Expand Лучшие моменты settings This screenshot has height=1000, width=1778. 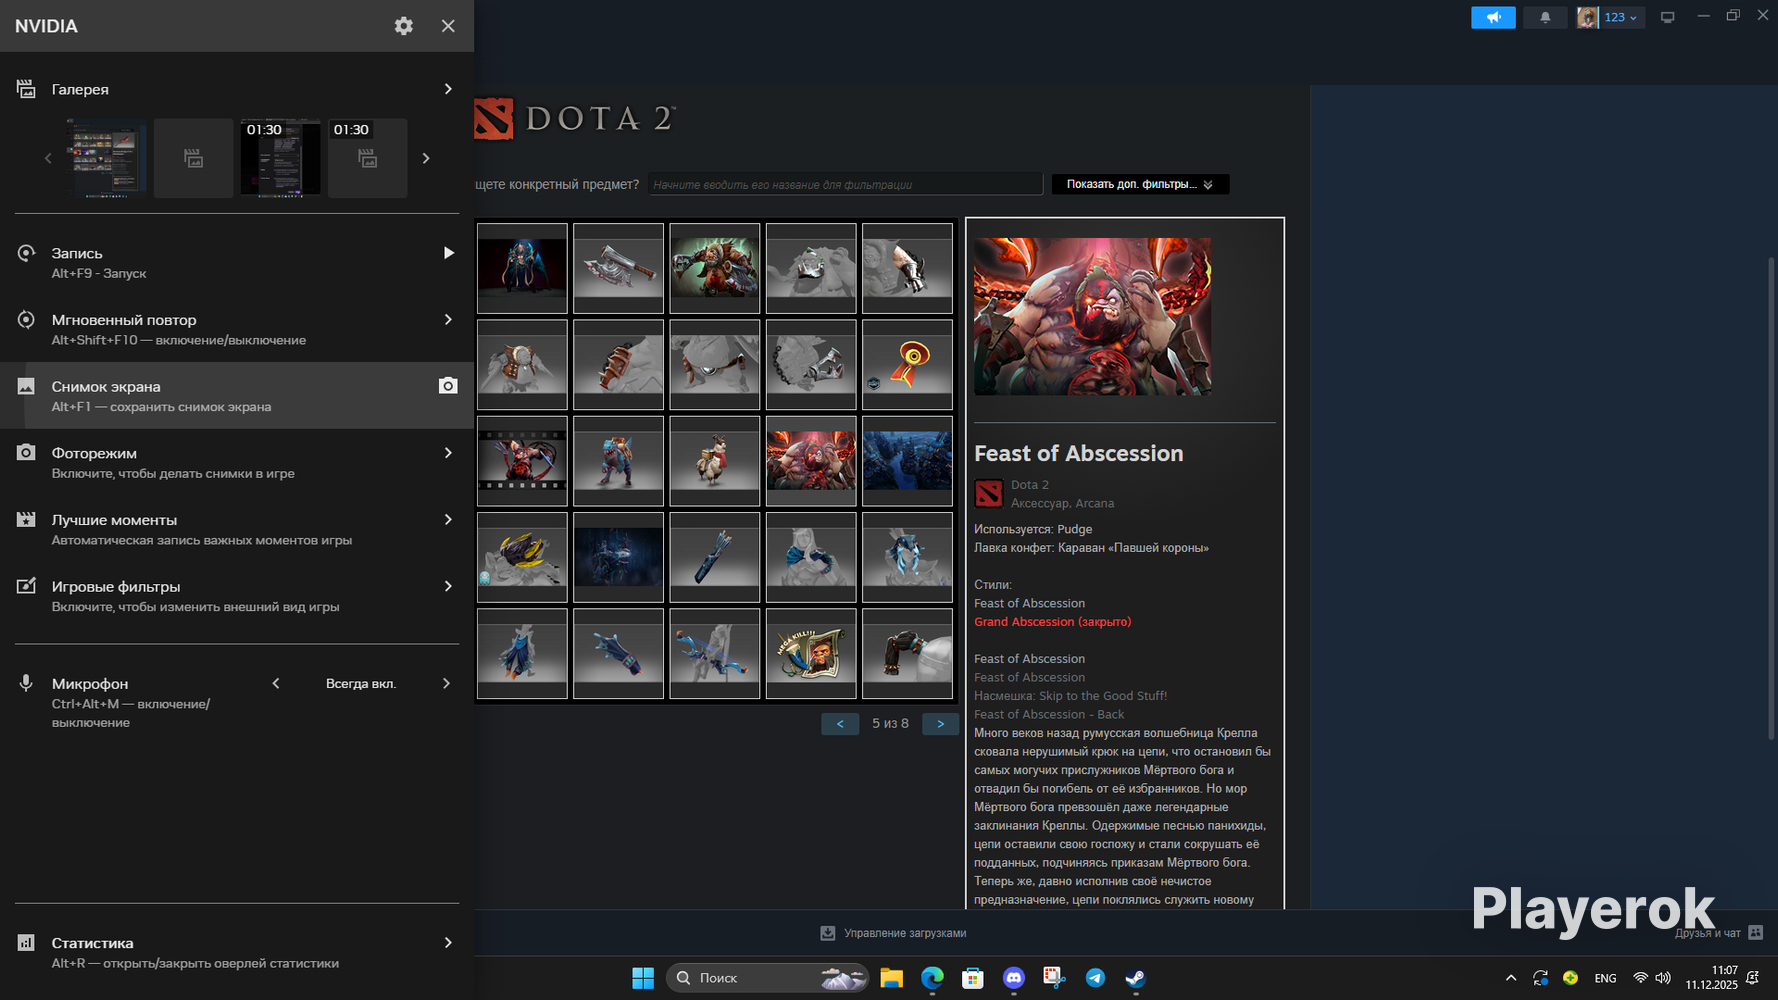click(448, 519)
